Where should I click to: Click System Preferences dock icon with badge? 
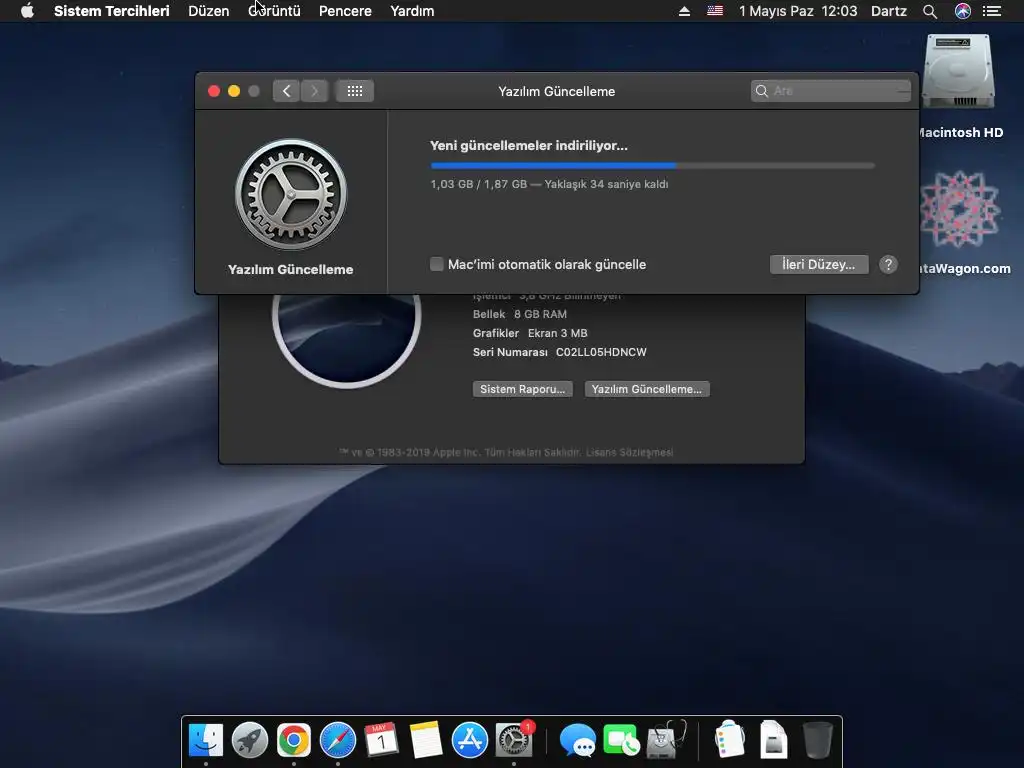[x=514, y=740]
